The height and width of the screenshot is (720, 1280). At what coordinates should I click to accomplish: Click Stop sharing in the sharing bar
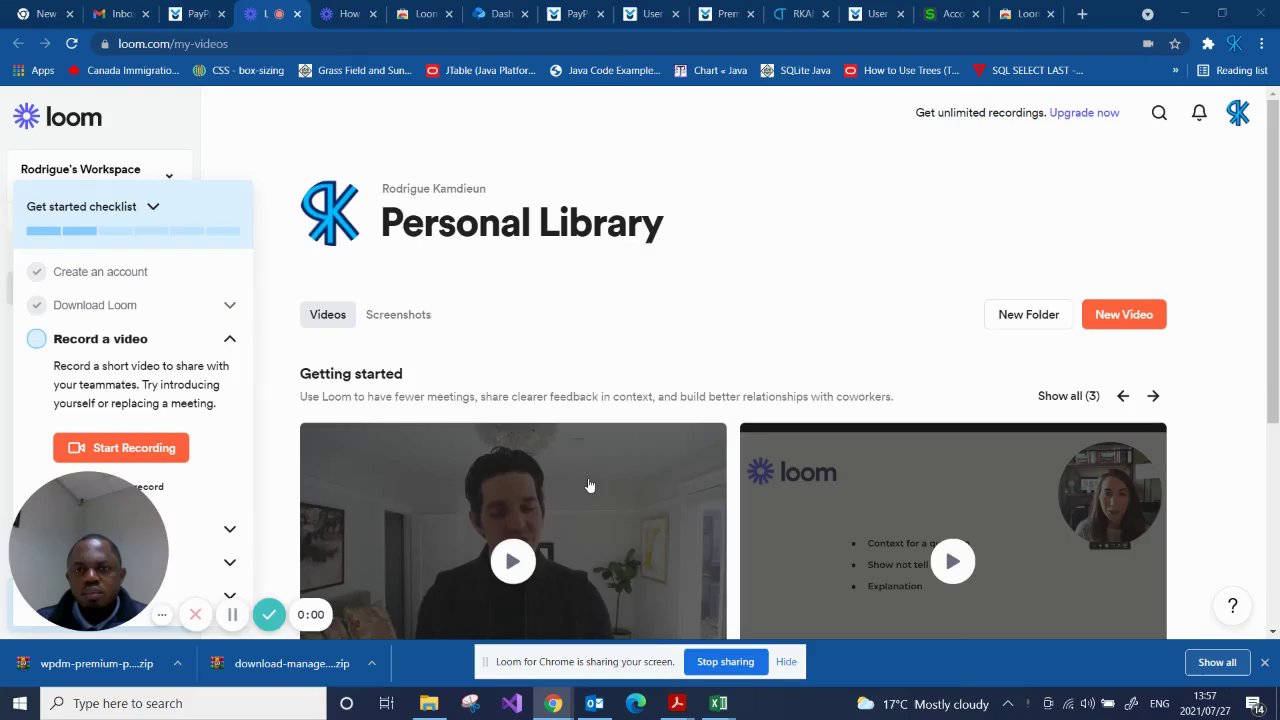tap(725, 662)
